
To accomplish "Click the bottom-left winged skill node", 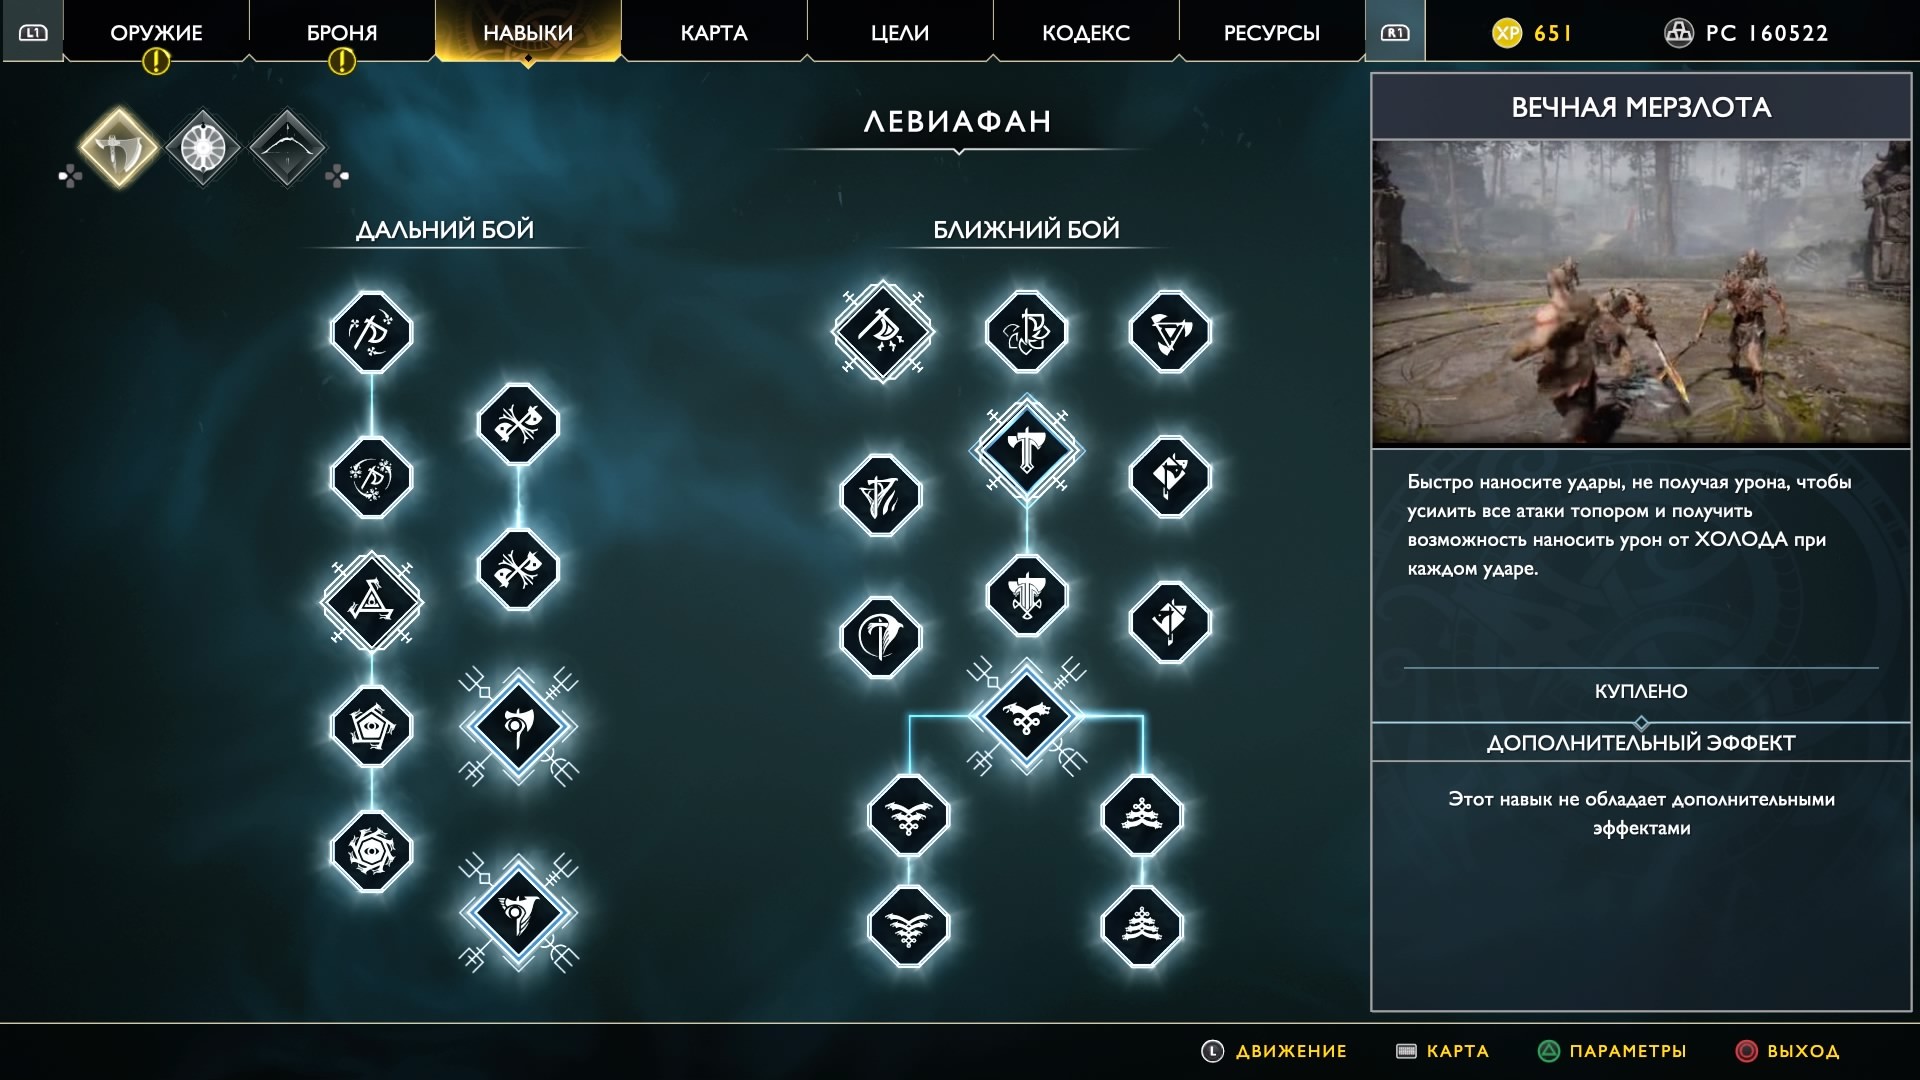I will tap(909, 926).
